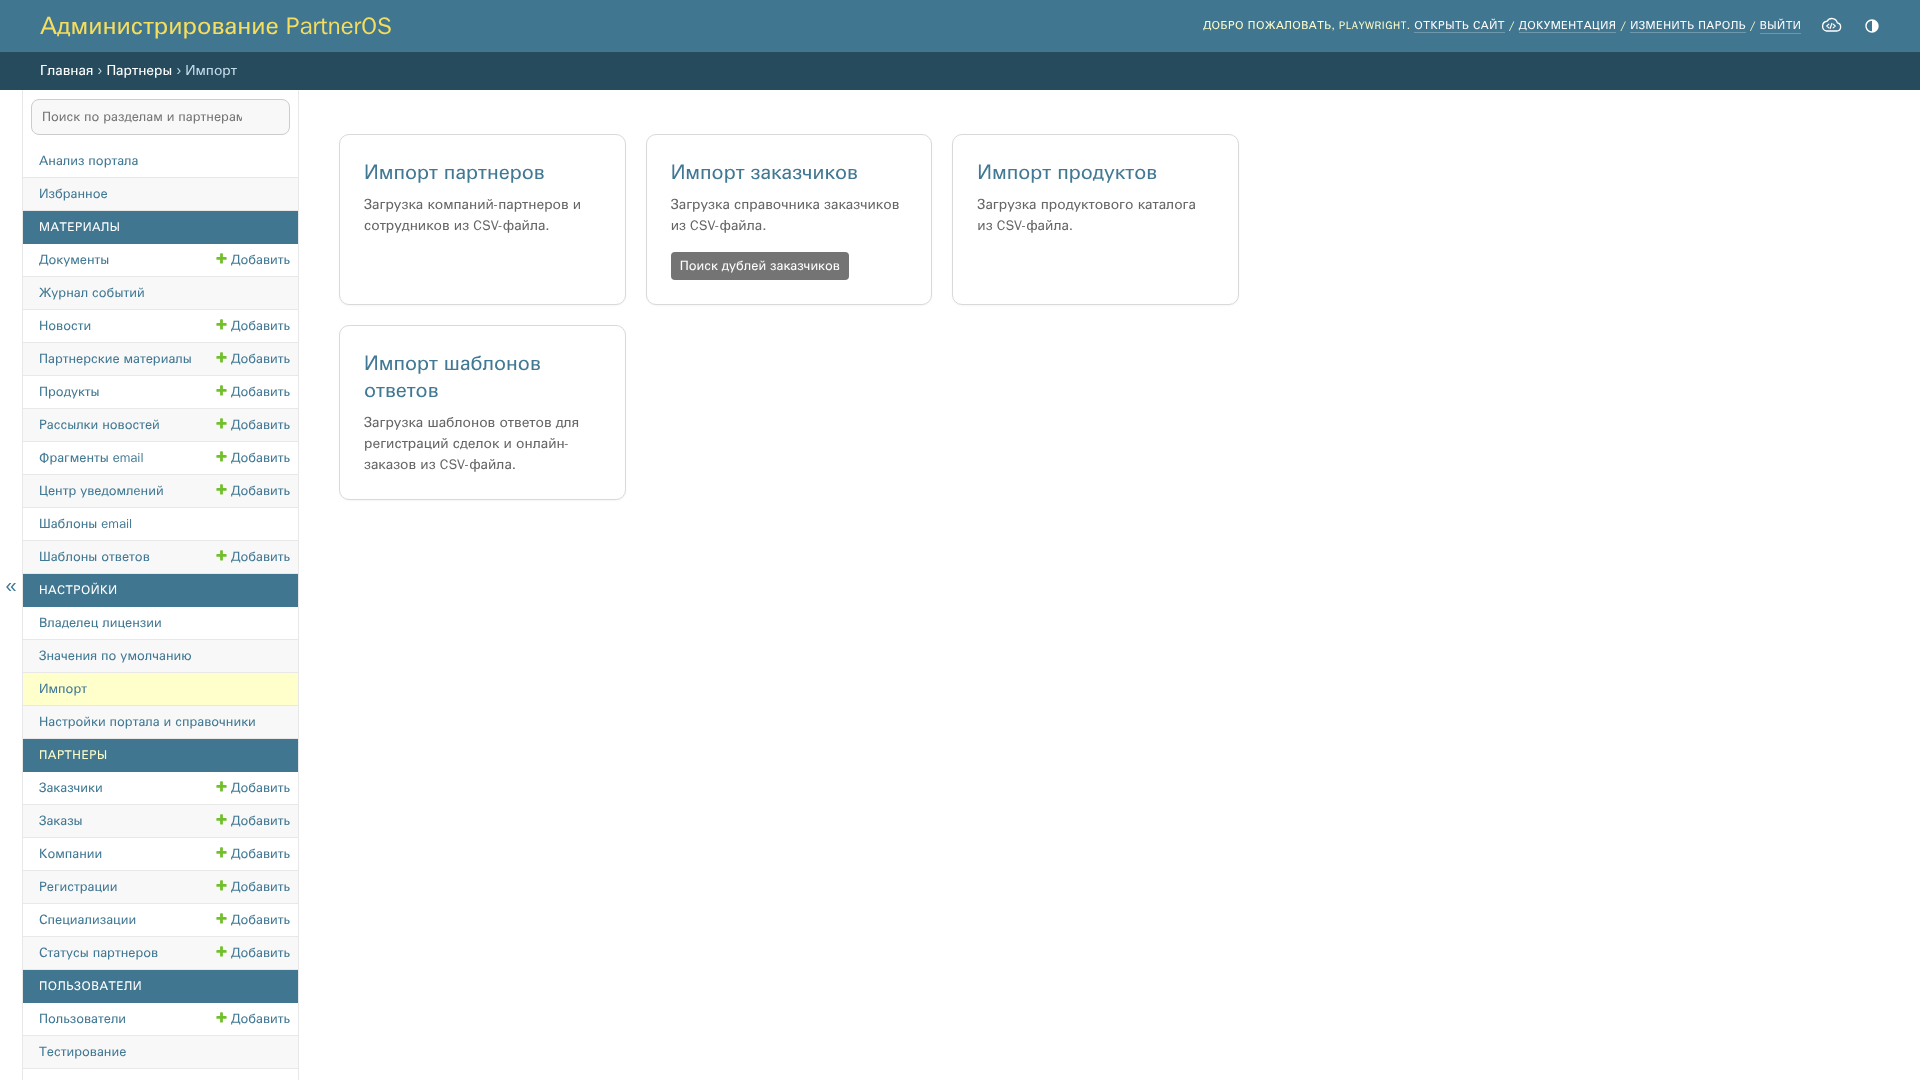Add a new Заказы entry
This screenshot has width=1920, height=1080.
[253, 821]
